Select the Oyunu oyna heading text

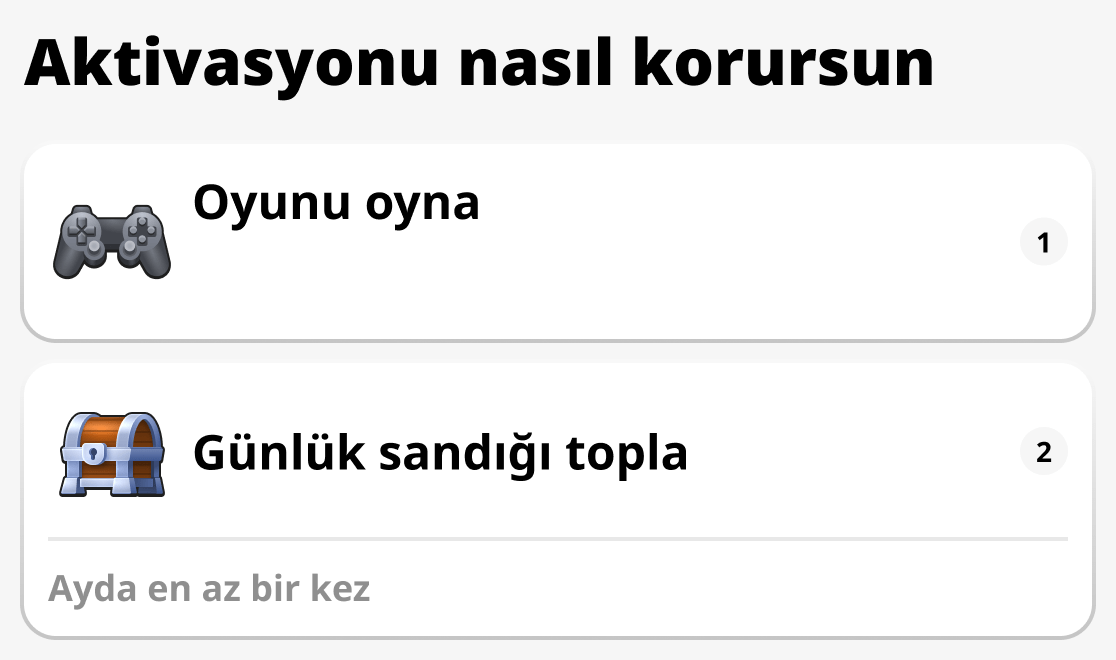pos(337,204)
